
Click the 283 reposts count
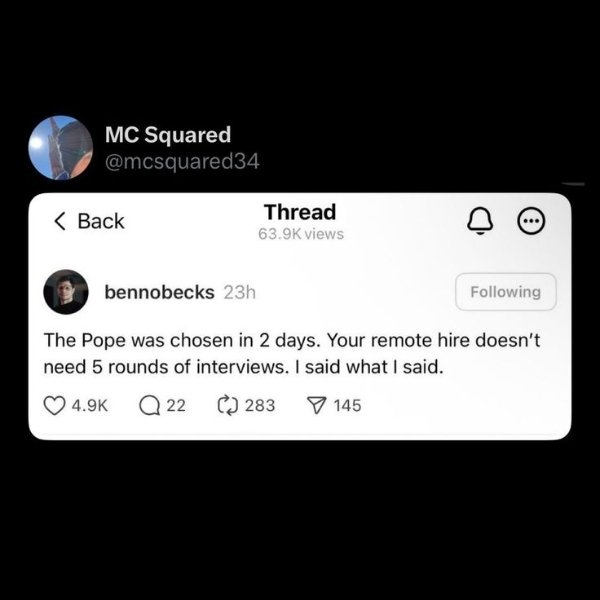click(259, 405)
